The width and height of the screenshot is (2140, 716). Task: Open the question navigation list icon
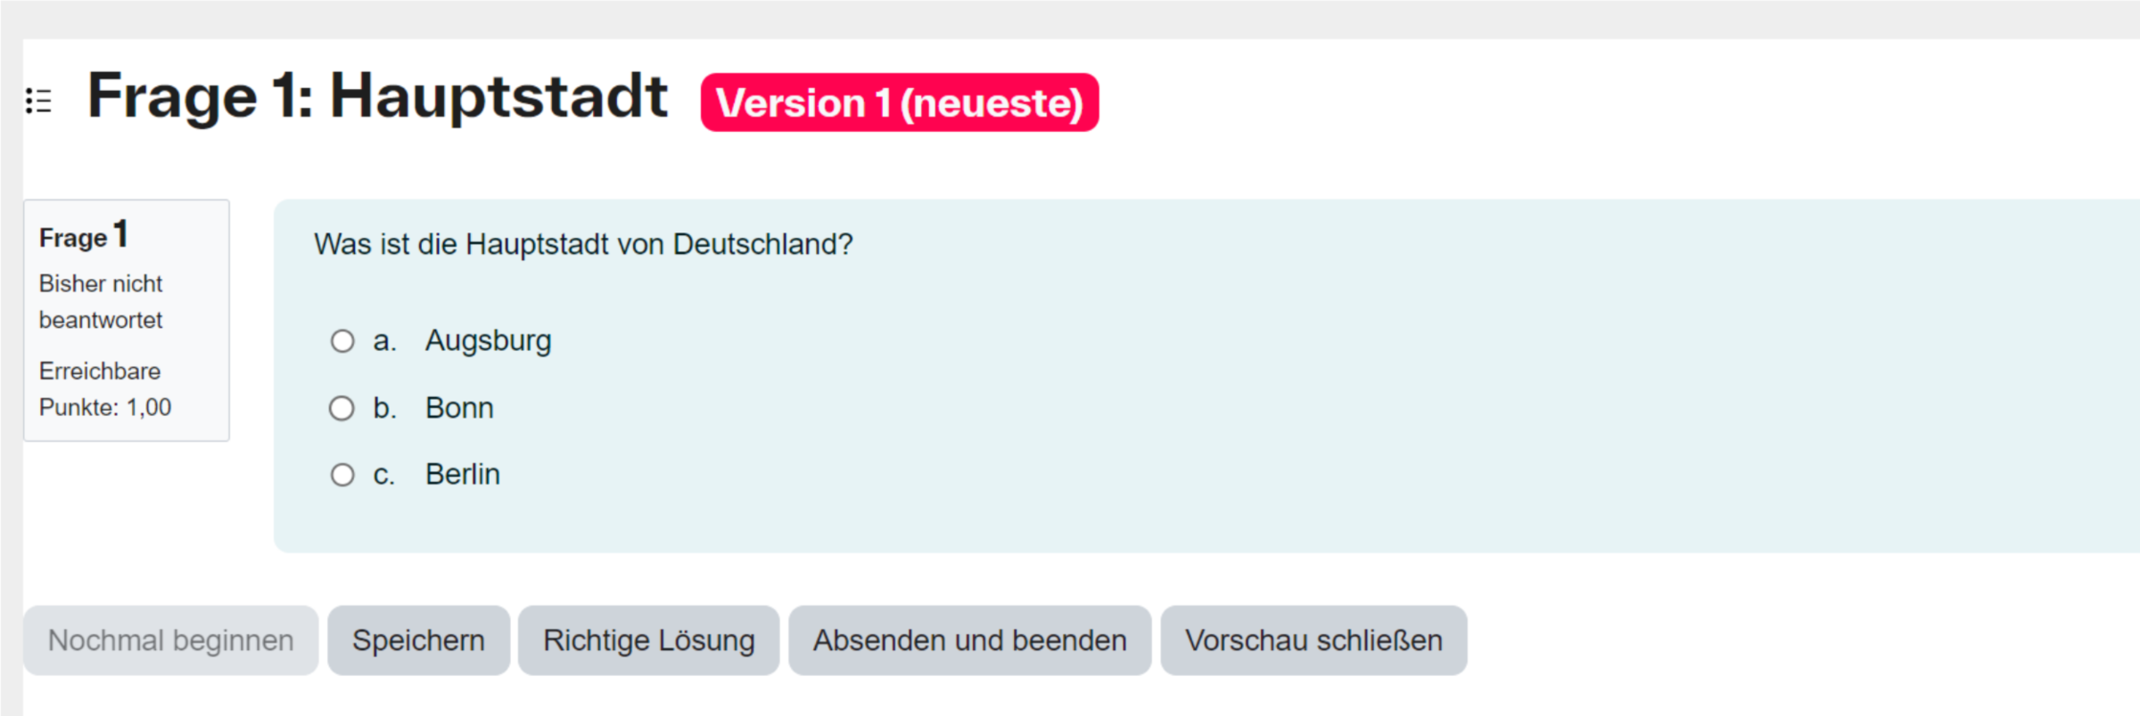coord(38,100)
